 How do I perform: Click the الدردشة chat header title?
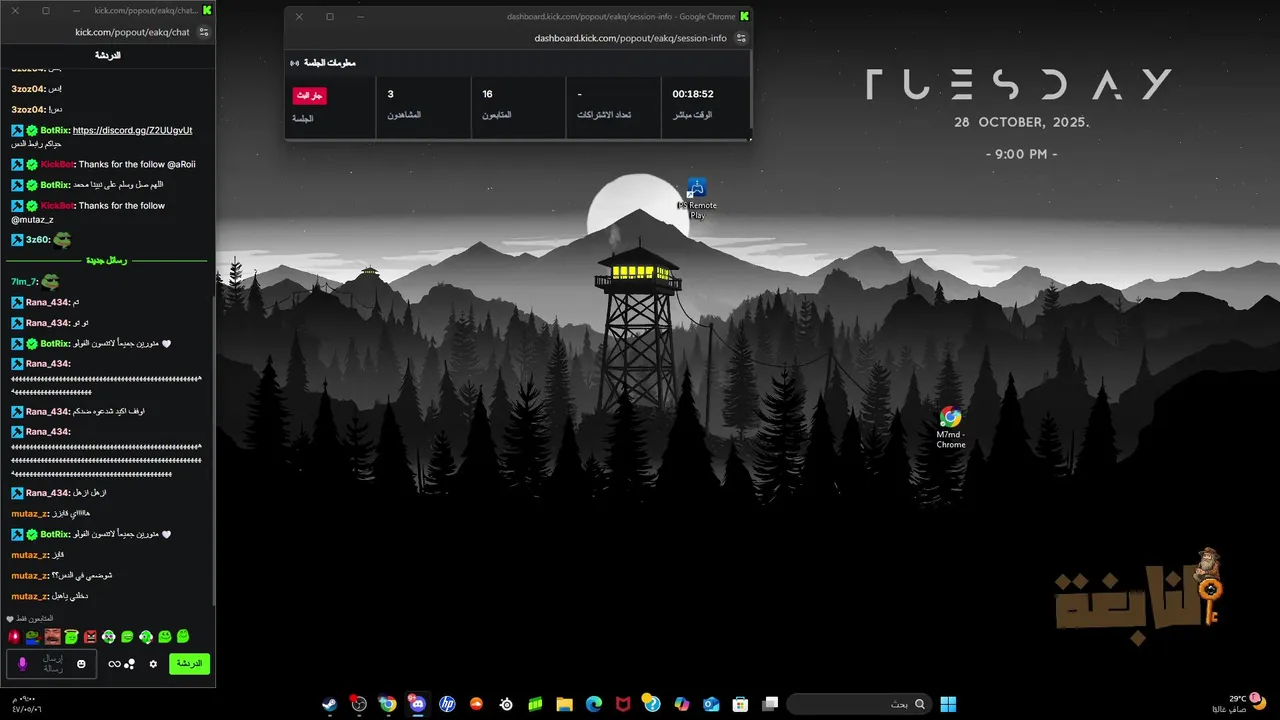coord(108,55)
